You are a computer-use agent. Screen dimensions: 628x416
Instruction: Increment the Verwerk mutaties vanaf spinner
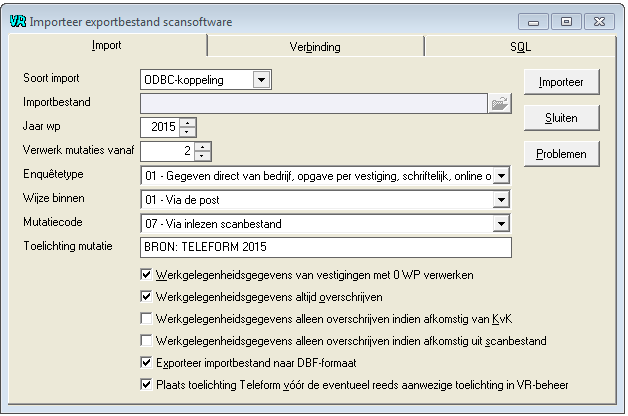pos(202,147)
